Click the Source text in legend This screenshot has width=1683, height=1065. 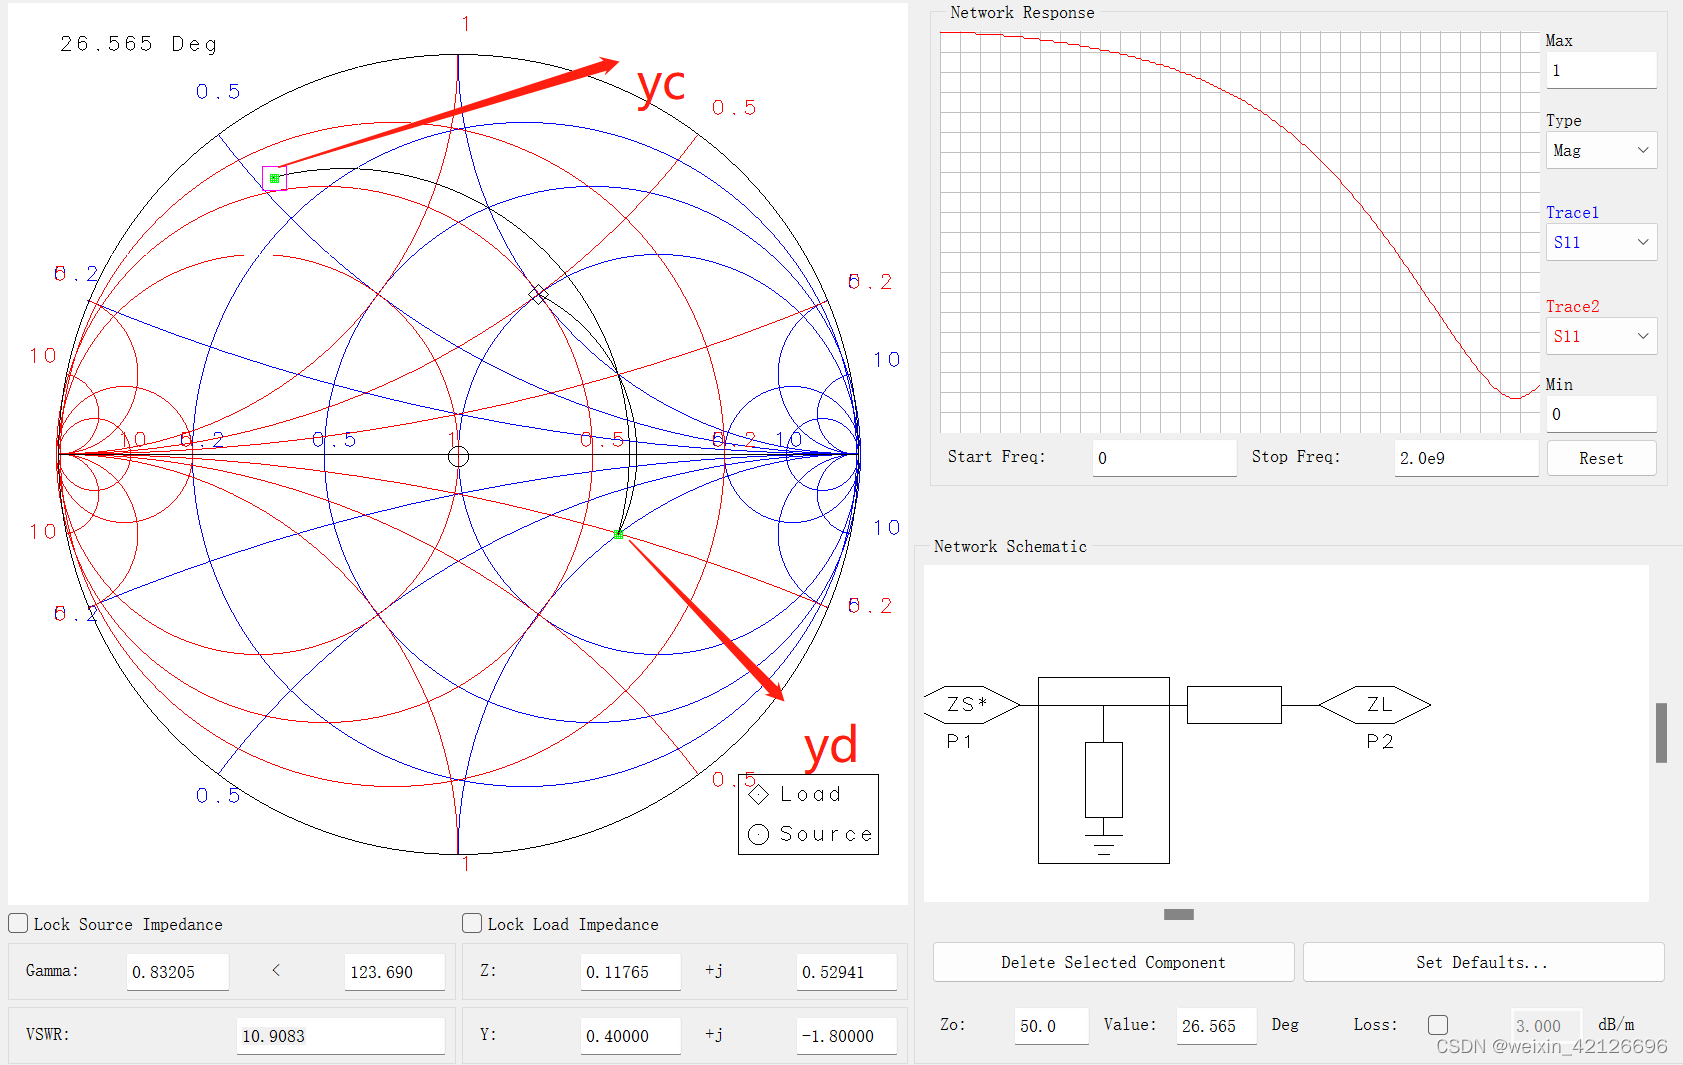[x=826, y=834]
